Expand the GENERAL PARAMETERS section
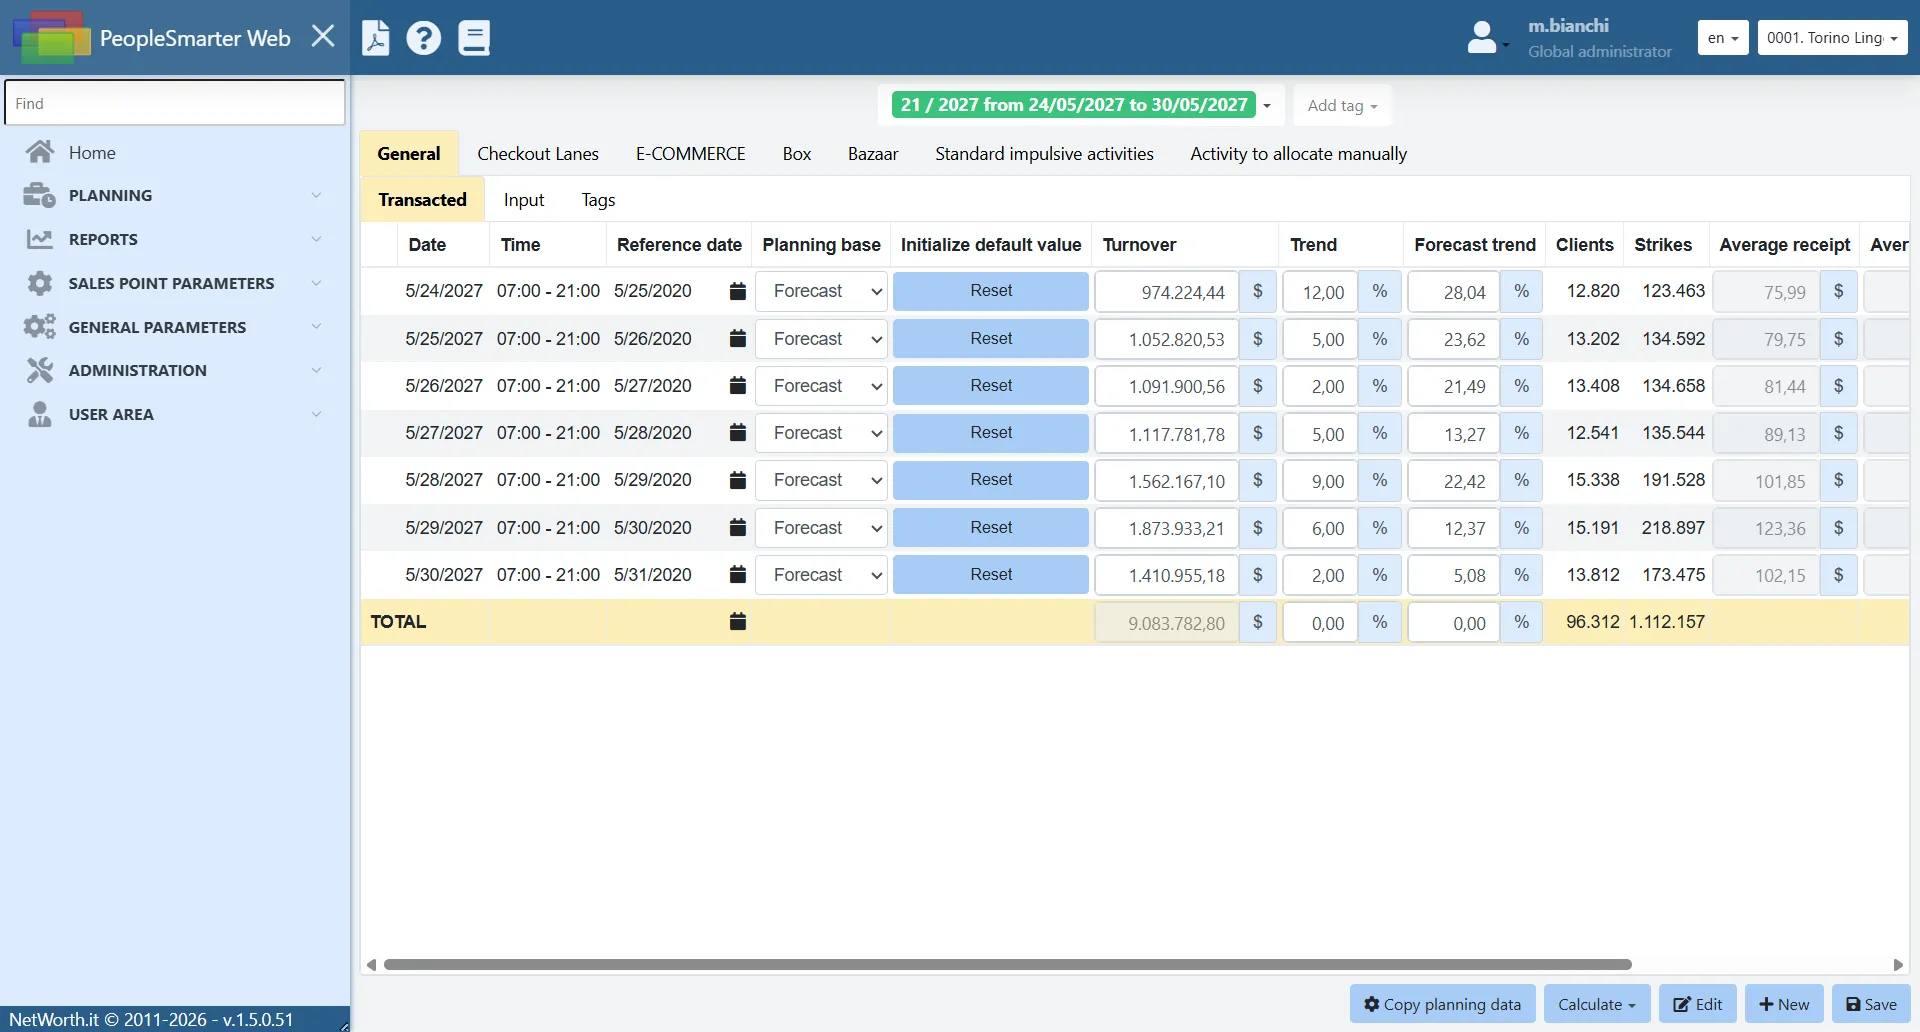Screen dimensions: 1920x1032 point(175,327)
